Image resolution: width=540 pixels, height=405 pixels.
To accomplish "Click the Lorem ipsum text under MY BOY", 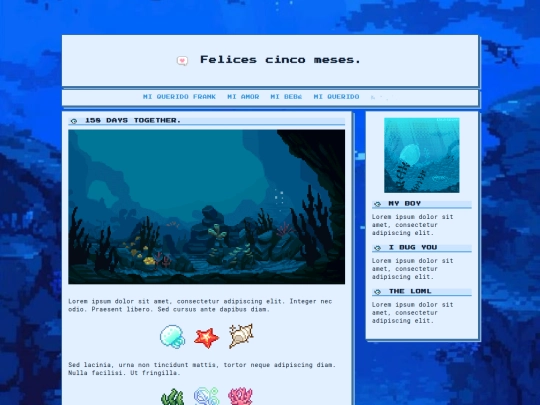I will pyautogui.click(x=413, y=225).
